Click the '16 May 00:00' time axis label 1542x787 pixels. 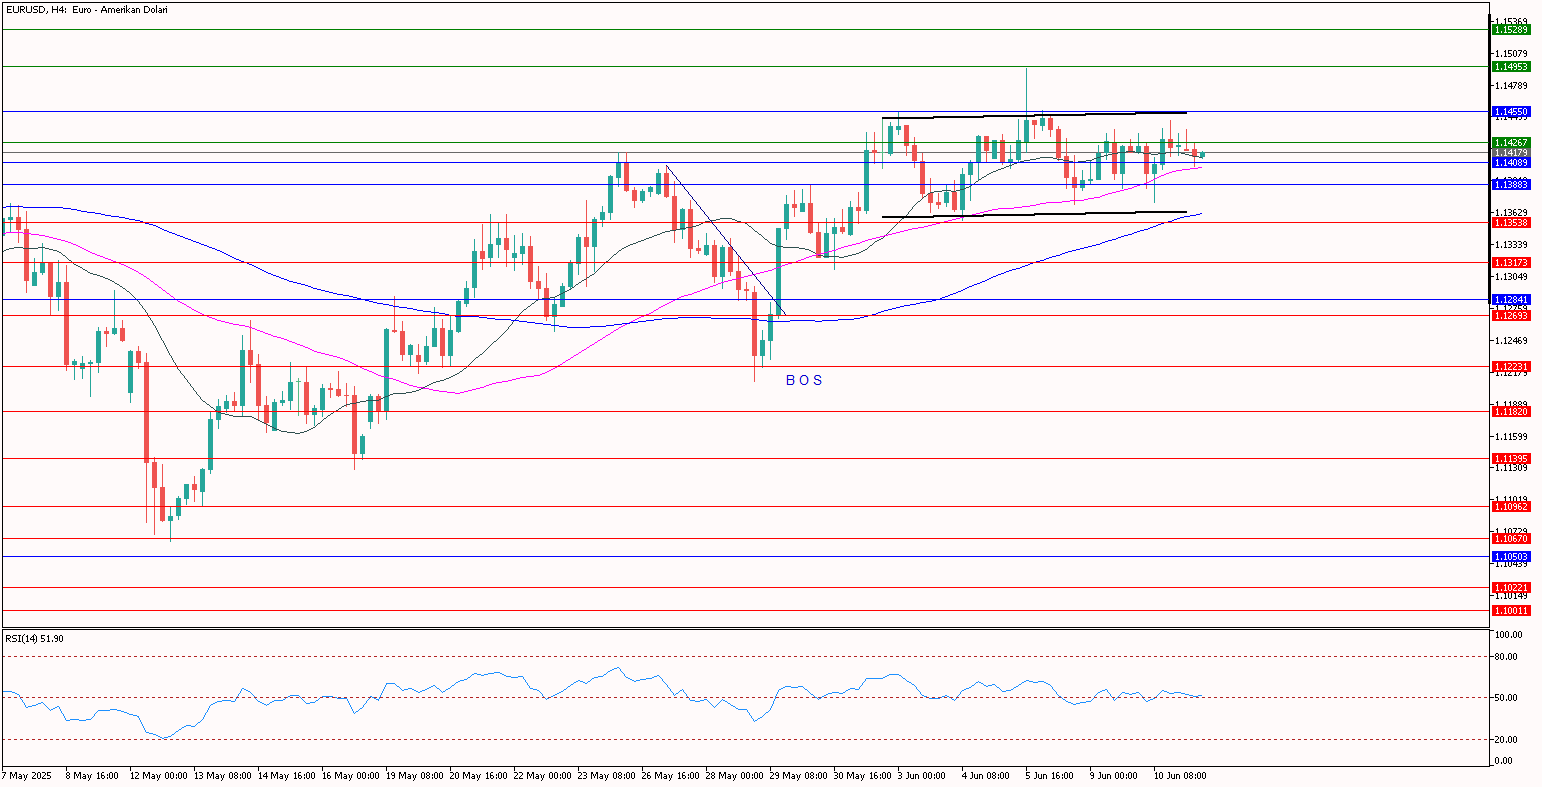(x=349, y=775)
